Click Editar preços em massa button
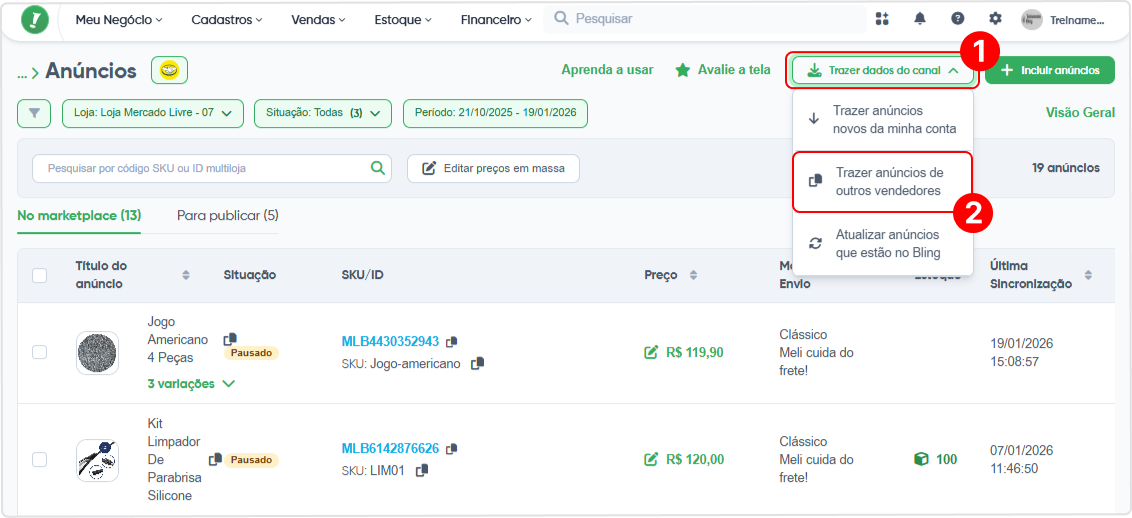The height and width of the screenshot is (518, 1132). (493, 168)
